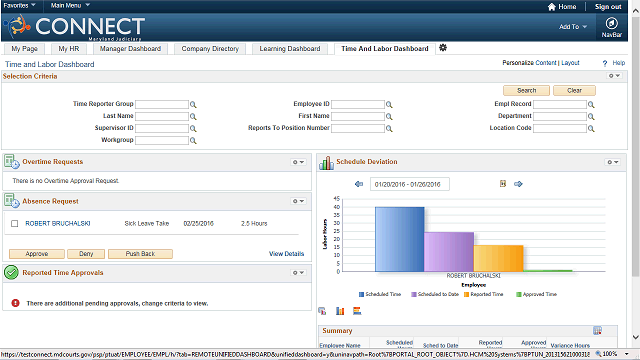Open Absence Request pagelet options menu
This screenshot has width=640, height=360.
[298, 201]
